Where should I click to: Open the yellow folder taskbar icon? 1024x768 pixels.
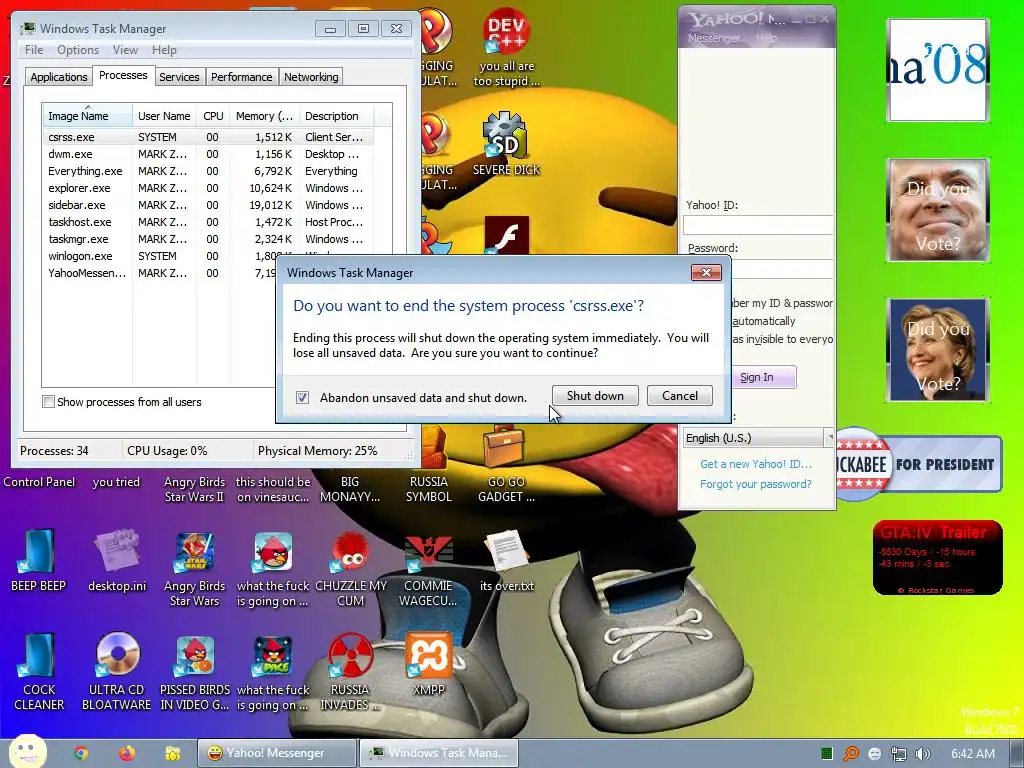[172, 753]
